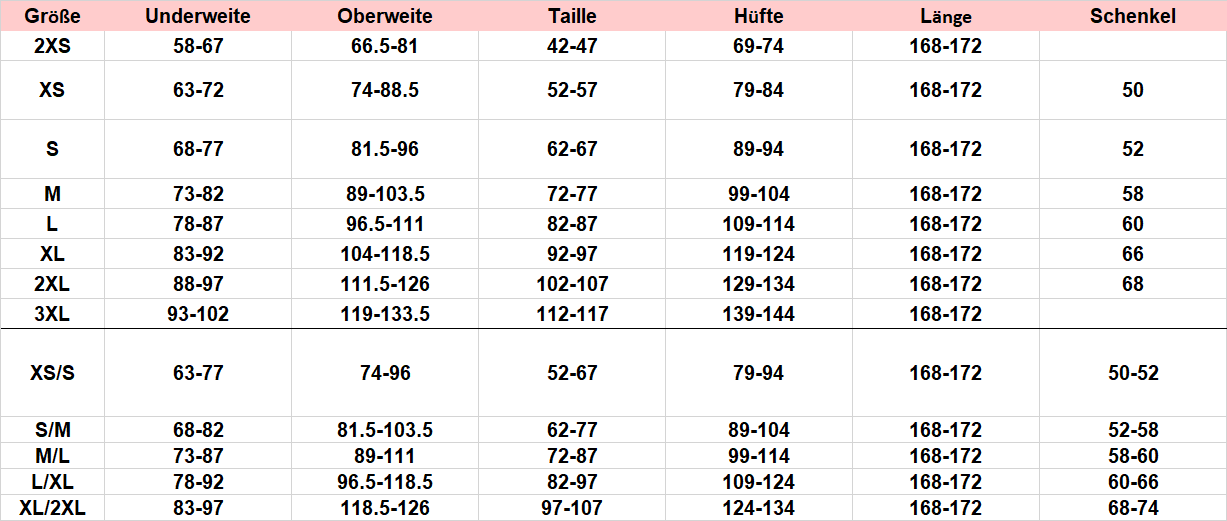Screen dimensions: 1227x521
Task: Select the Underweite column header
Action: click(198, 16)
